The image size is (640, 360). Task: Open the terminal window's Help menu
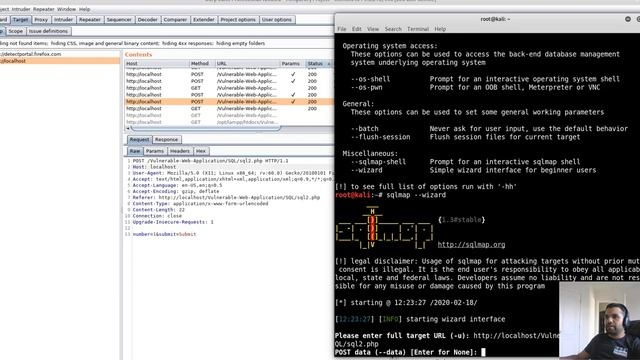click(x=440, y=29)
